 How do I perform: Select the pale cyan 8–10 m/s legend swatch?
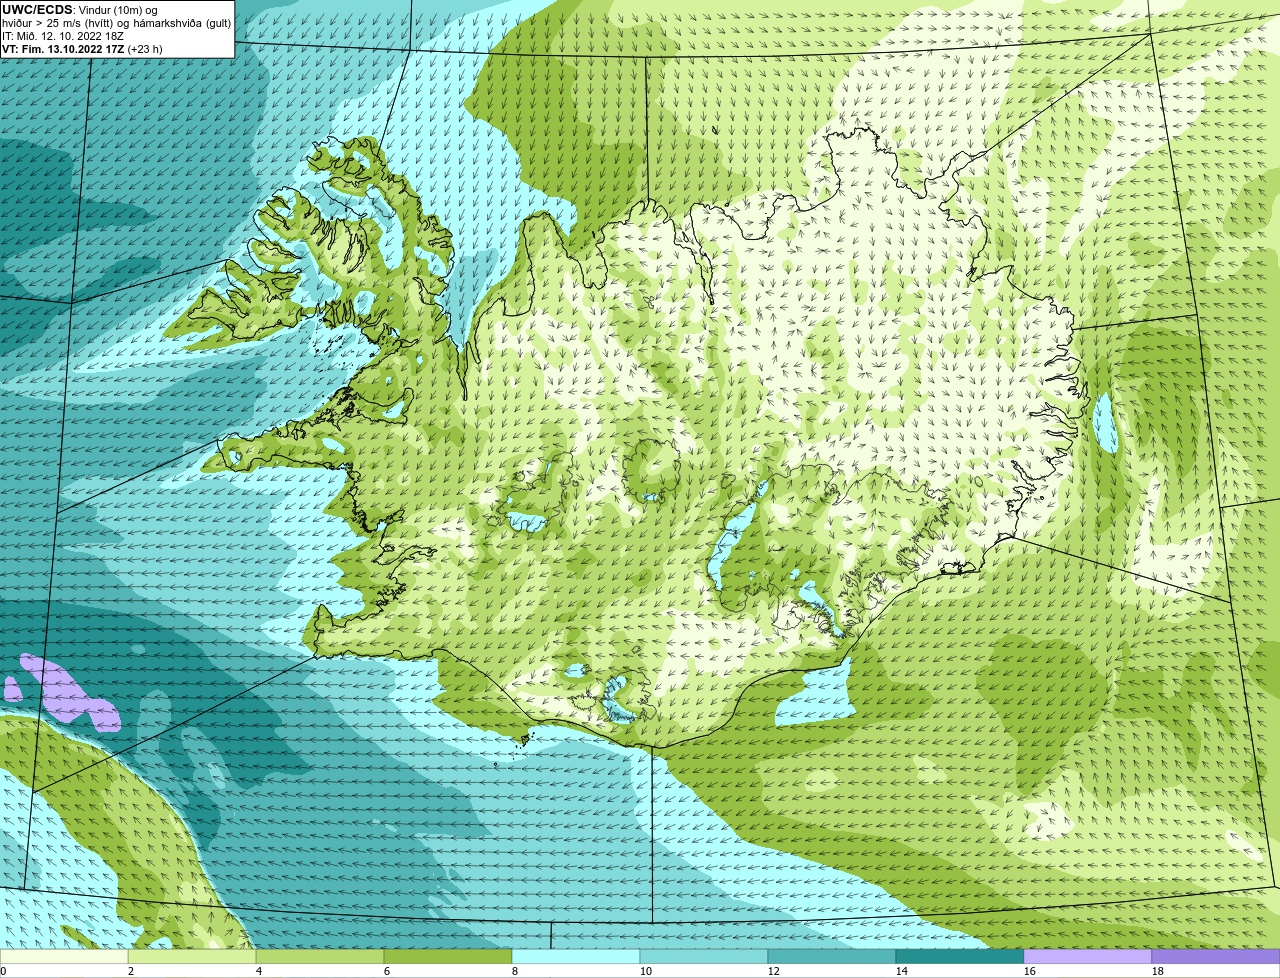point(576,957)
